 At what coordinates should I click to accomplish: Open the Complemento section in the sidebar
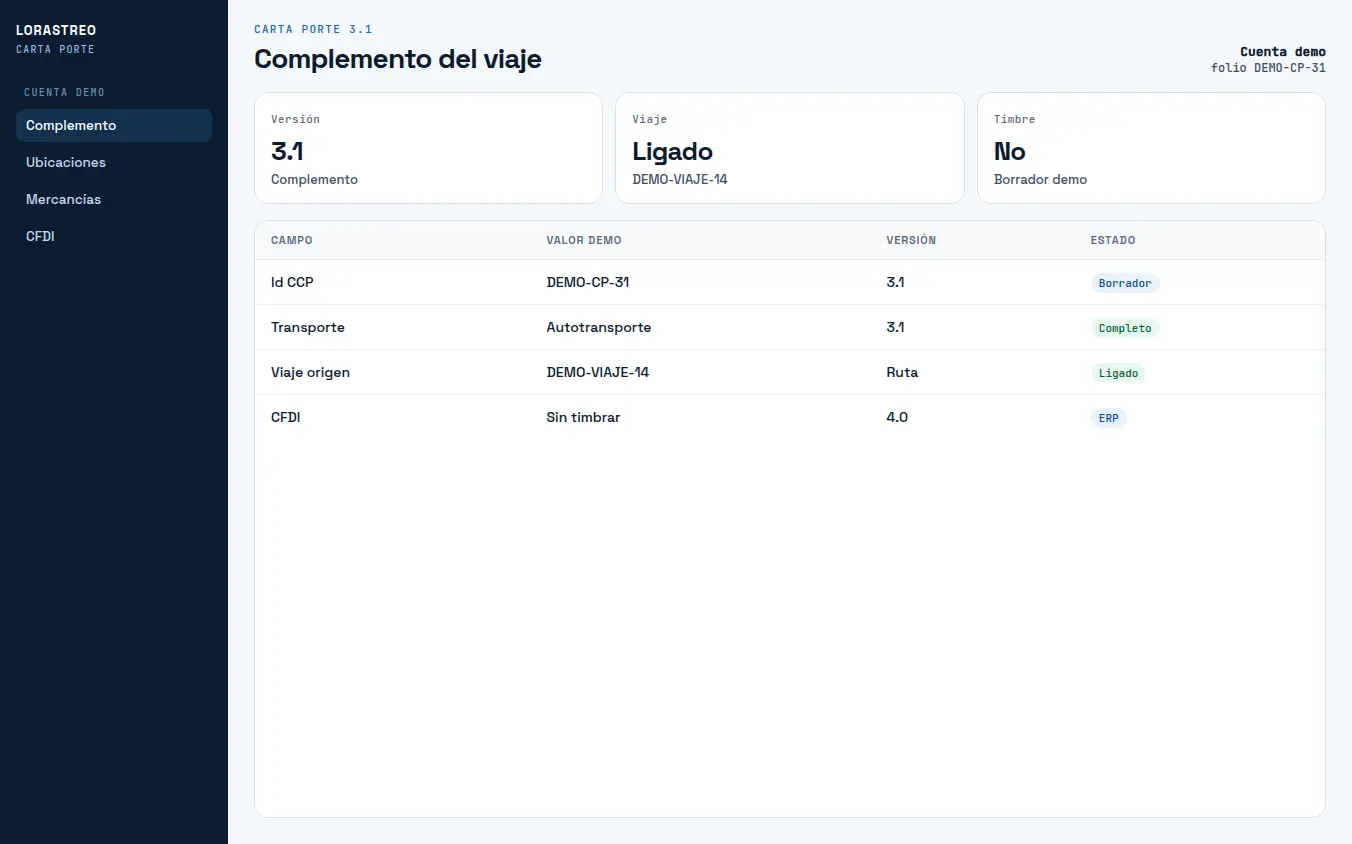(114, 125)
